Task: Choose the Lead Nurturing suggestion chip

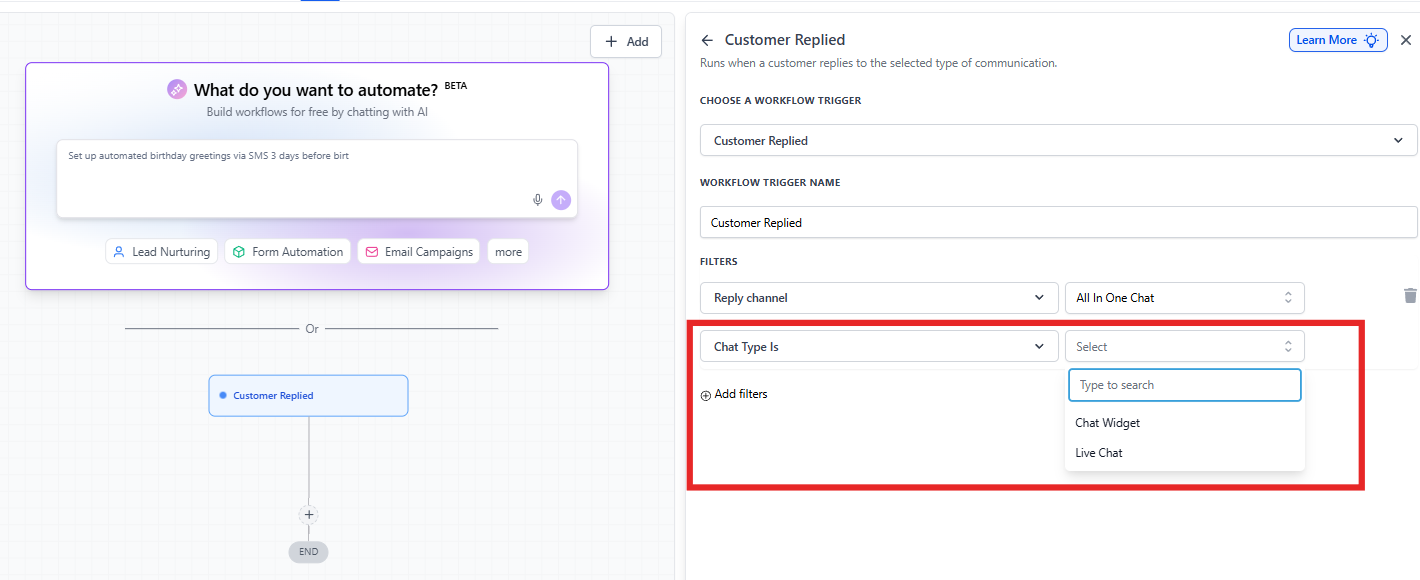Action: click(x=161, y=252)
